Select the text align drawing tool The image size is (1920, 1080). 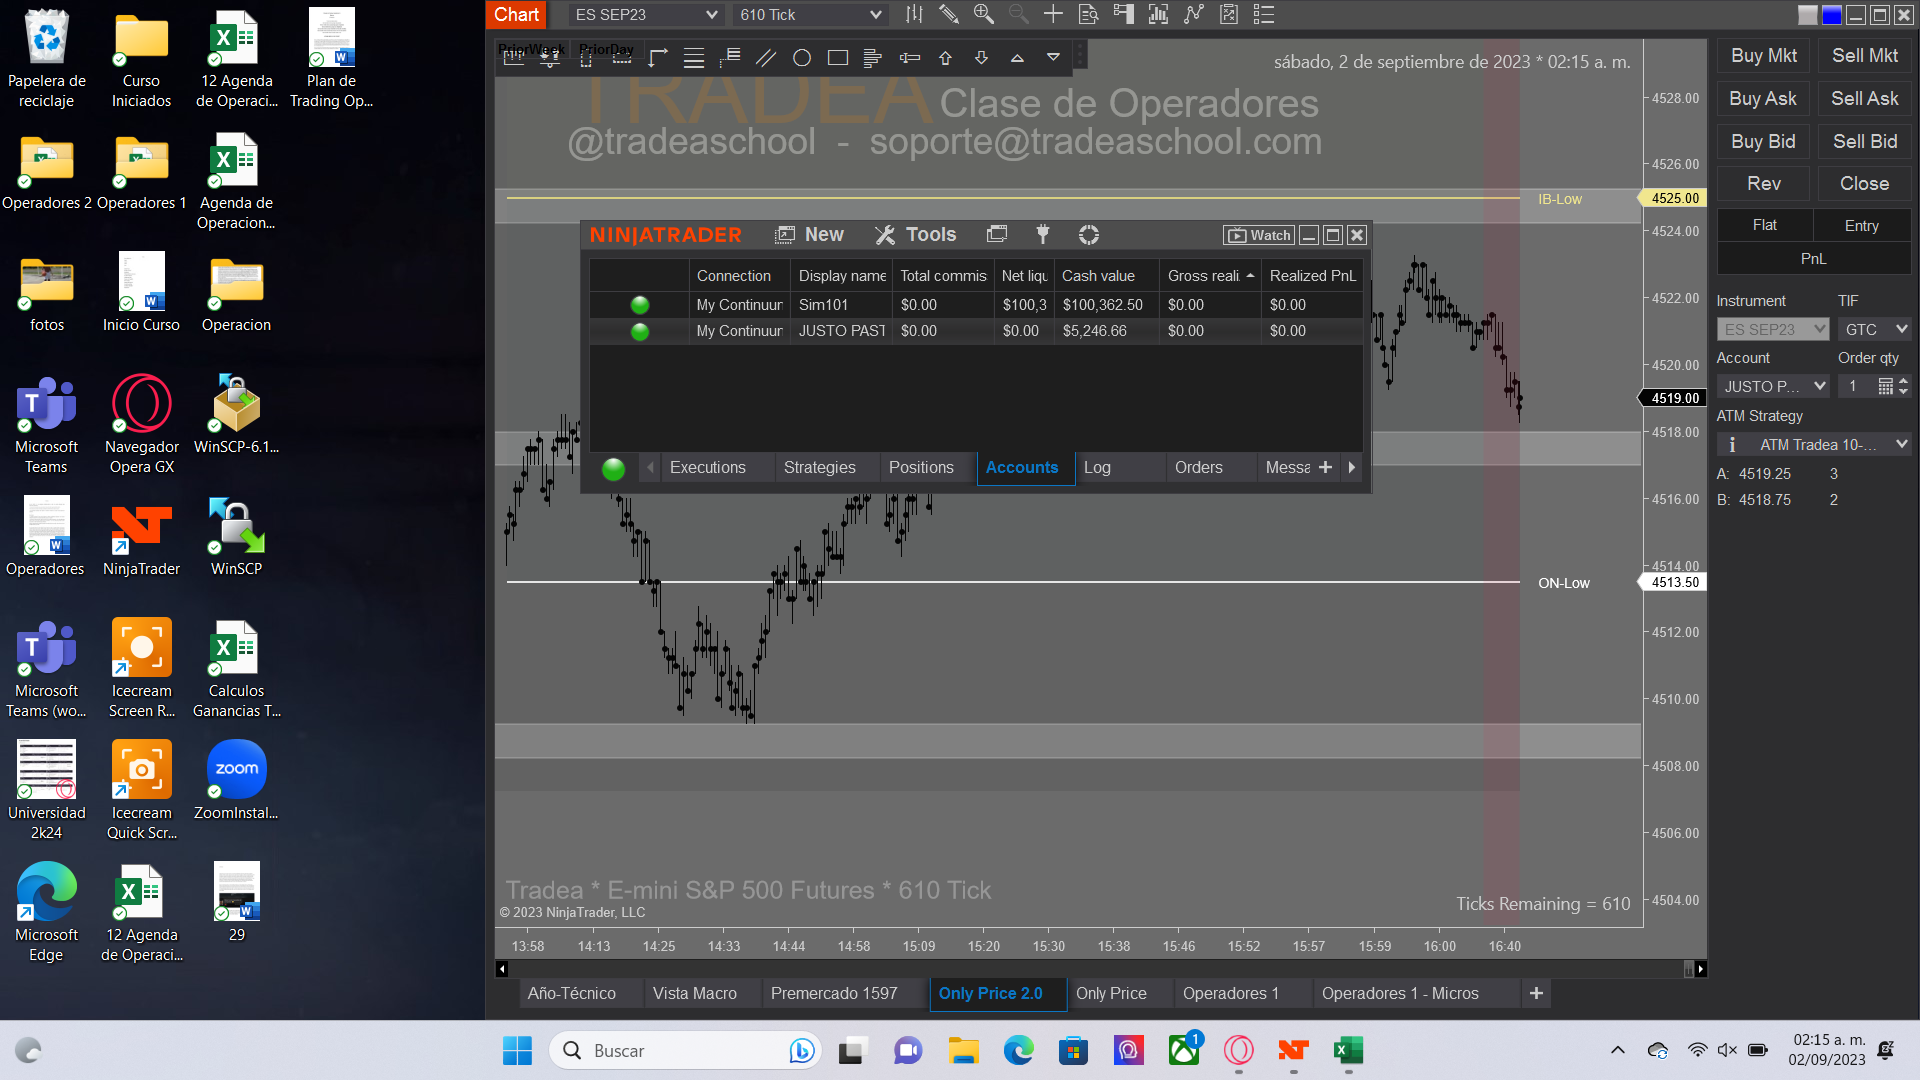tap(873, 58)
